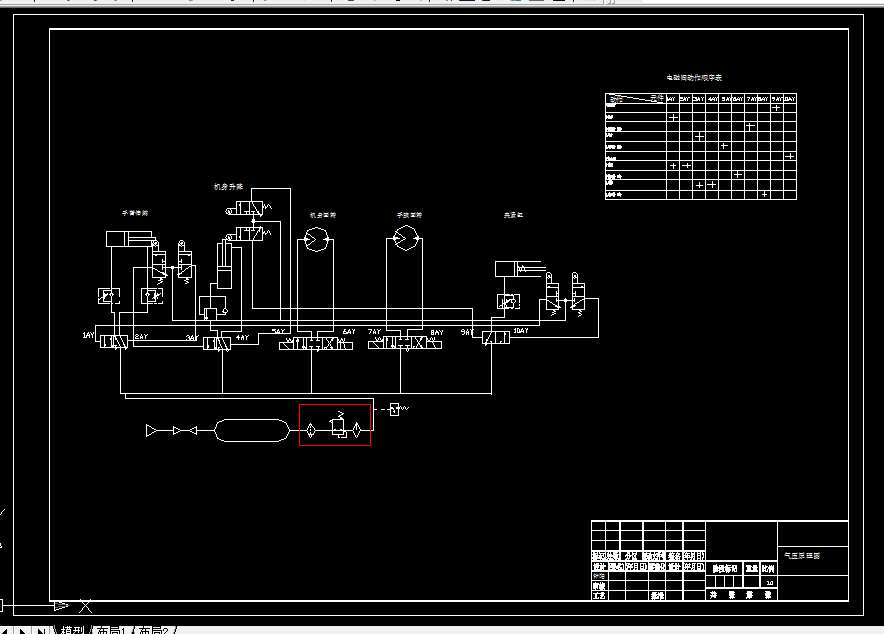Image resolution: width=884 pixels, height=634 pixels.
Task: Select the 批准 cell in title block
Action: 657,596
